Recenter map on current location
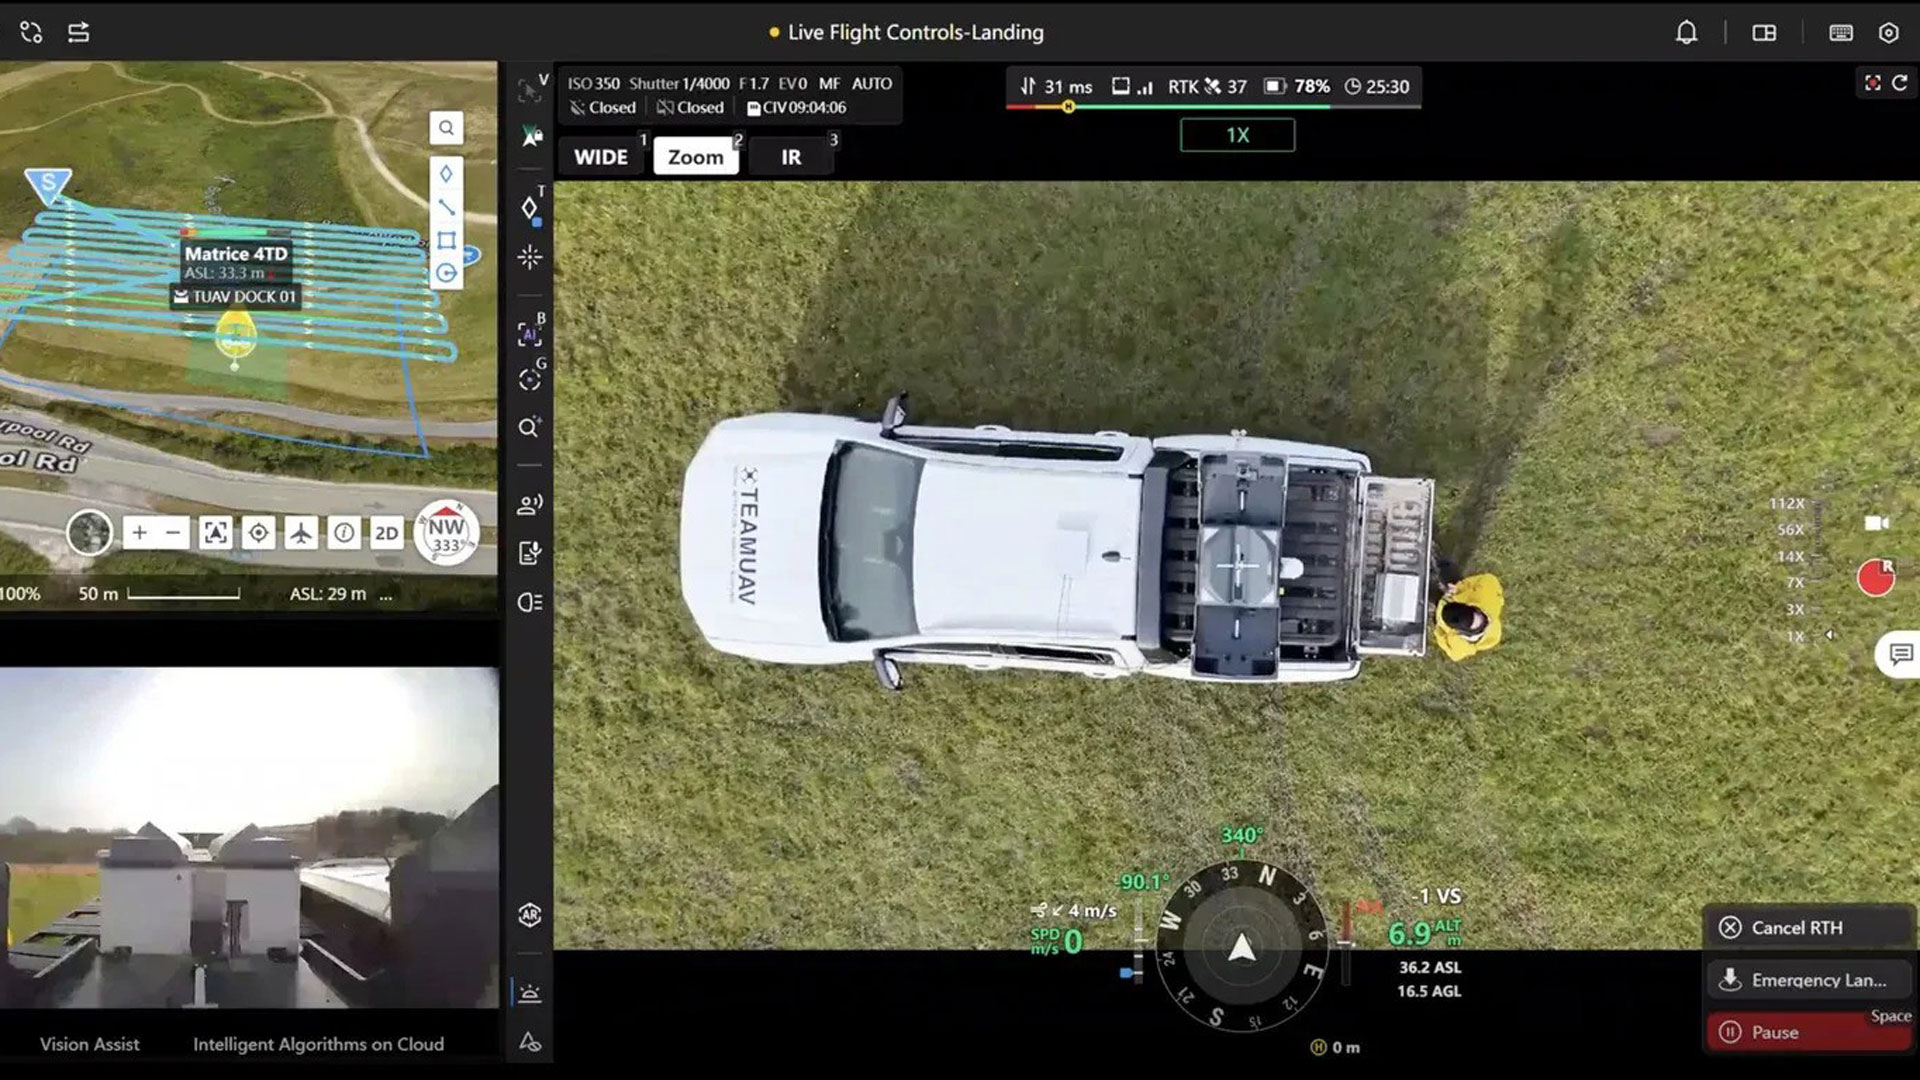Viewport: 1920px width, 1080px height. tap(258, 533)
